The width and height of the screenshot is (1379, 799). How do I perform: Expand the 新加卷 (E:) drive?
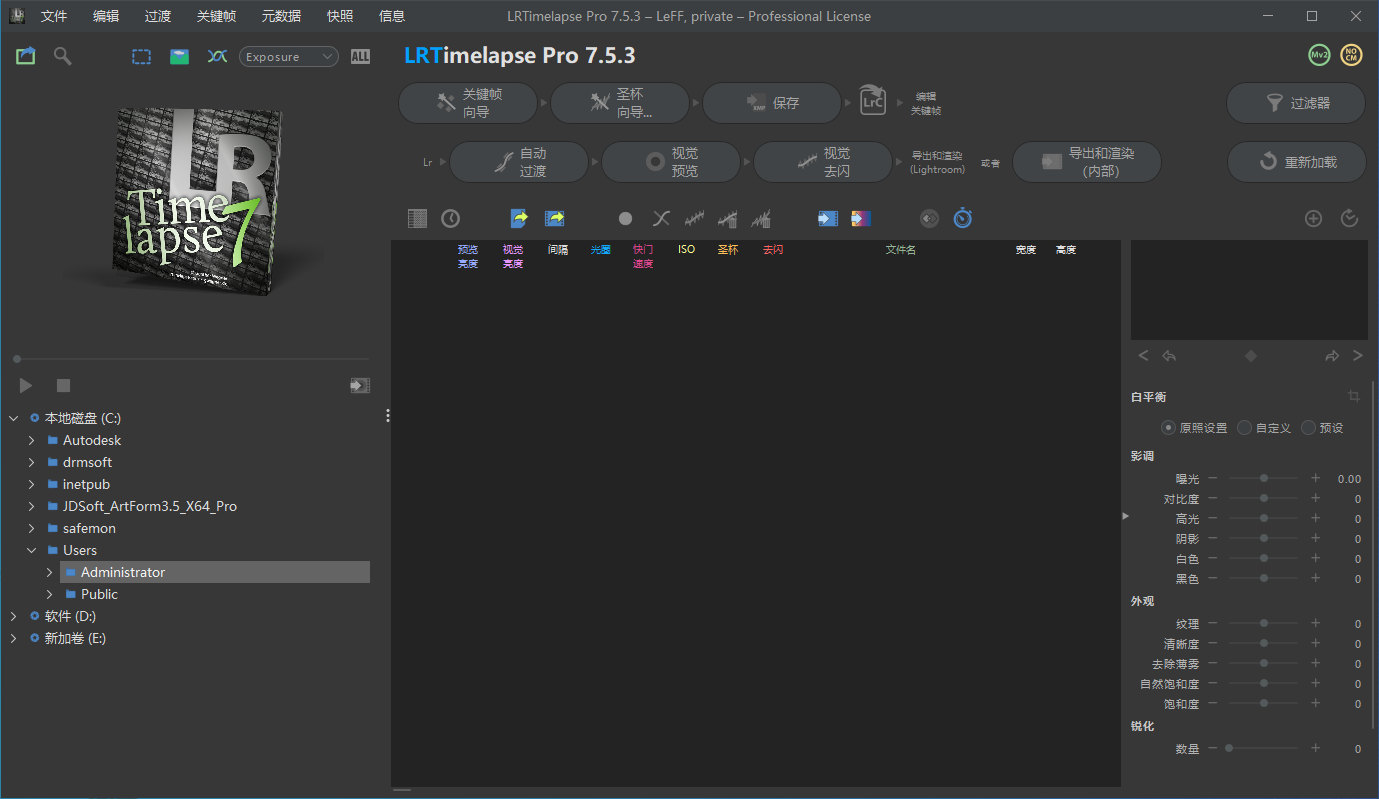13,638
